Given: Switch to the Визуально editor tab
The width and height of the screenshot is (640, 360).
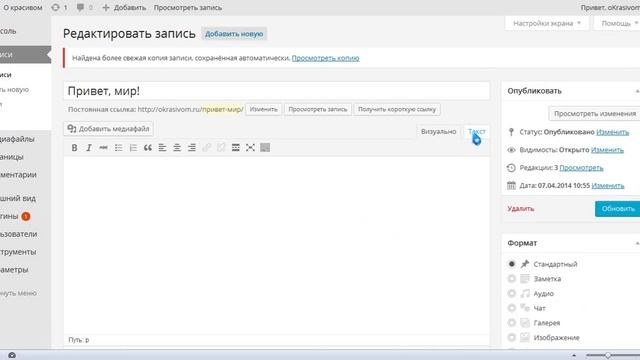Looking at the screenshot, I should tap(438, 131).
